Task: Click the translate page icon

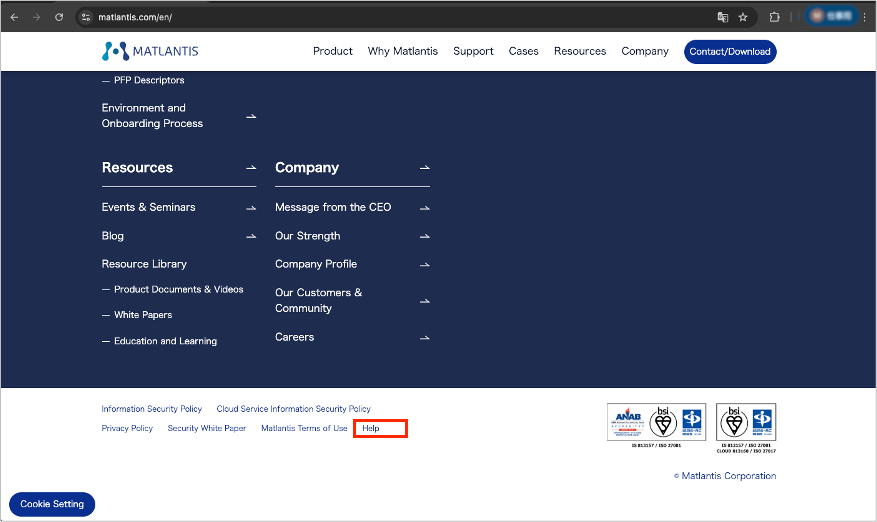Action: (722, 17)
